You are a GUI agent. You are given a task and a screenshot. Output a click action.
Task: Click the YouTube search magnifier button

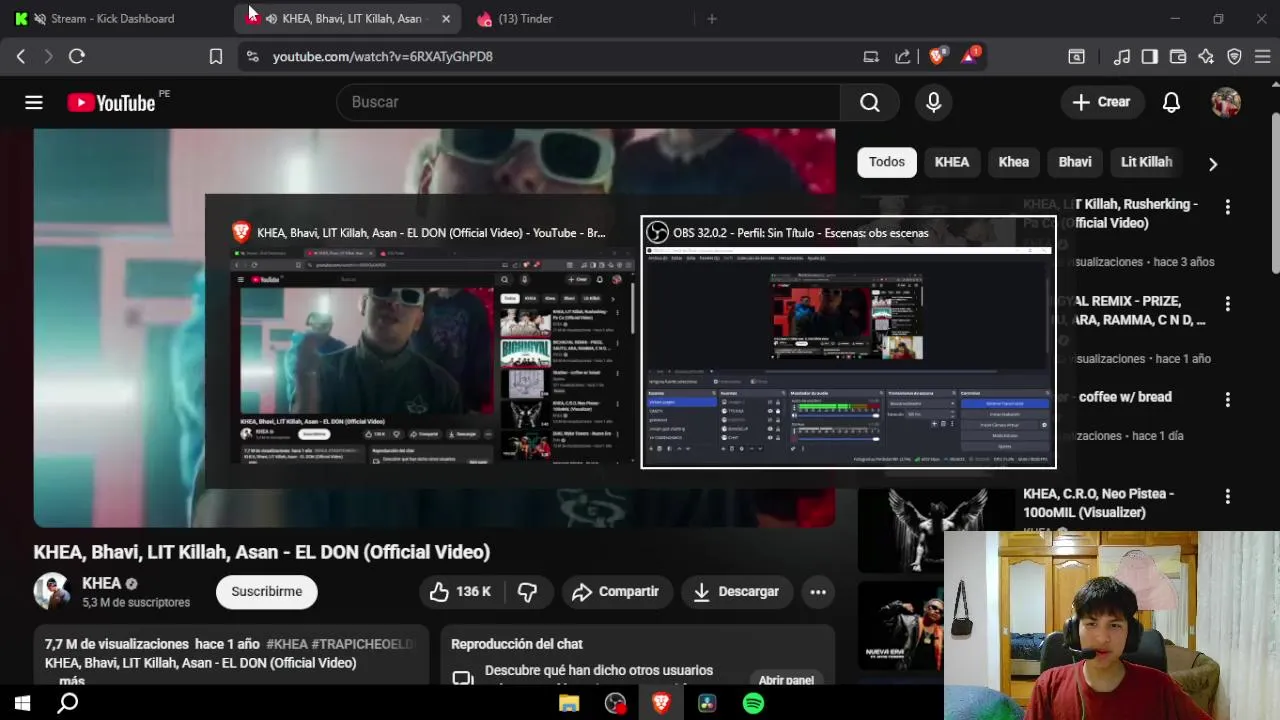pyautogui.click(x=870, y=102)
